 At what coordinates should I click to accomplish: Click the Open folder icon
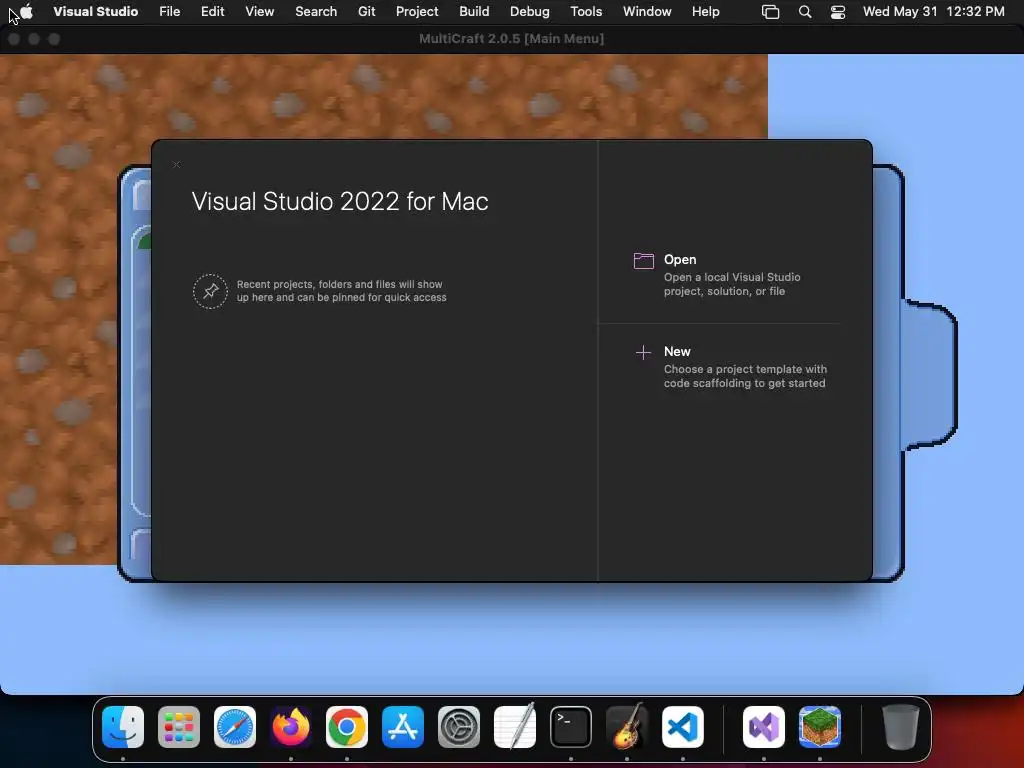tap(643, 261)
